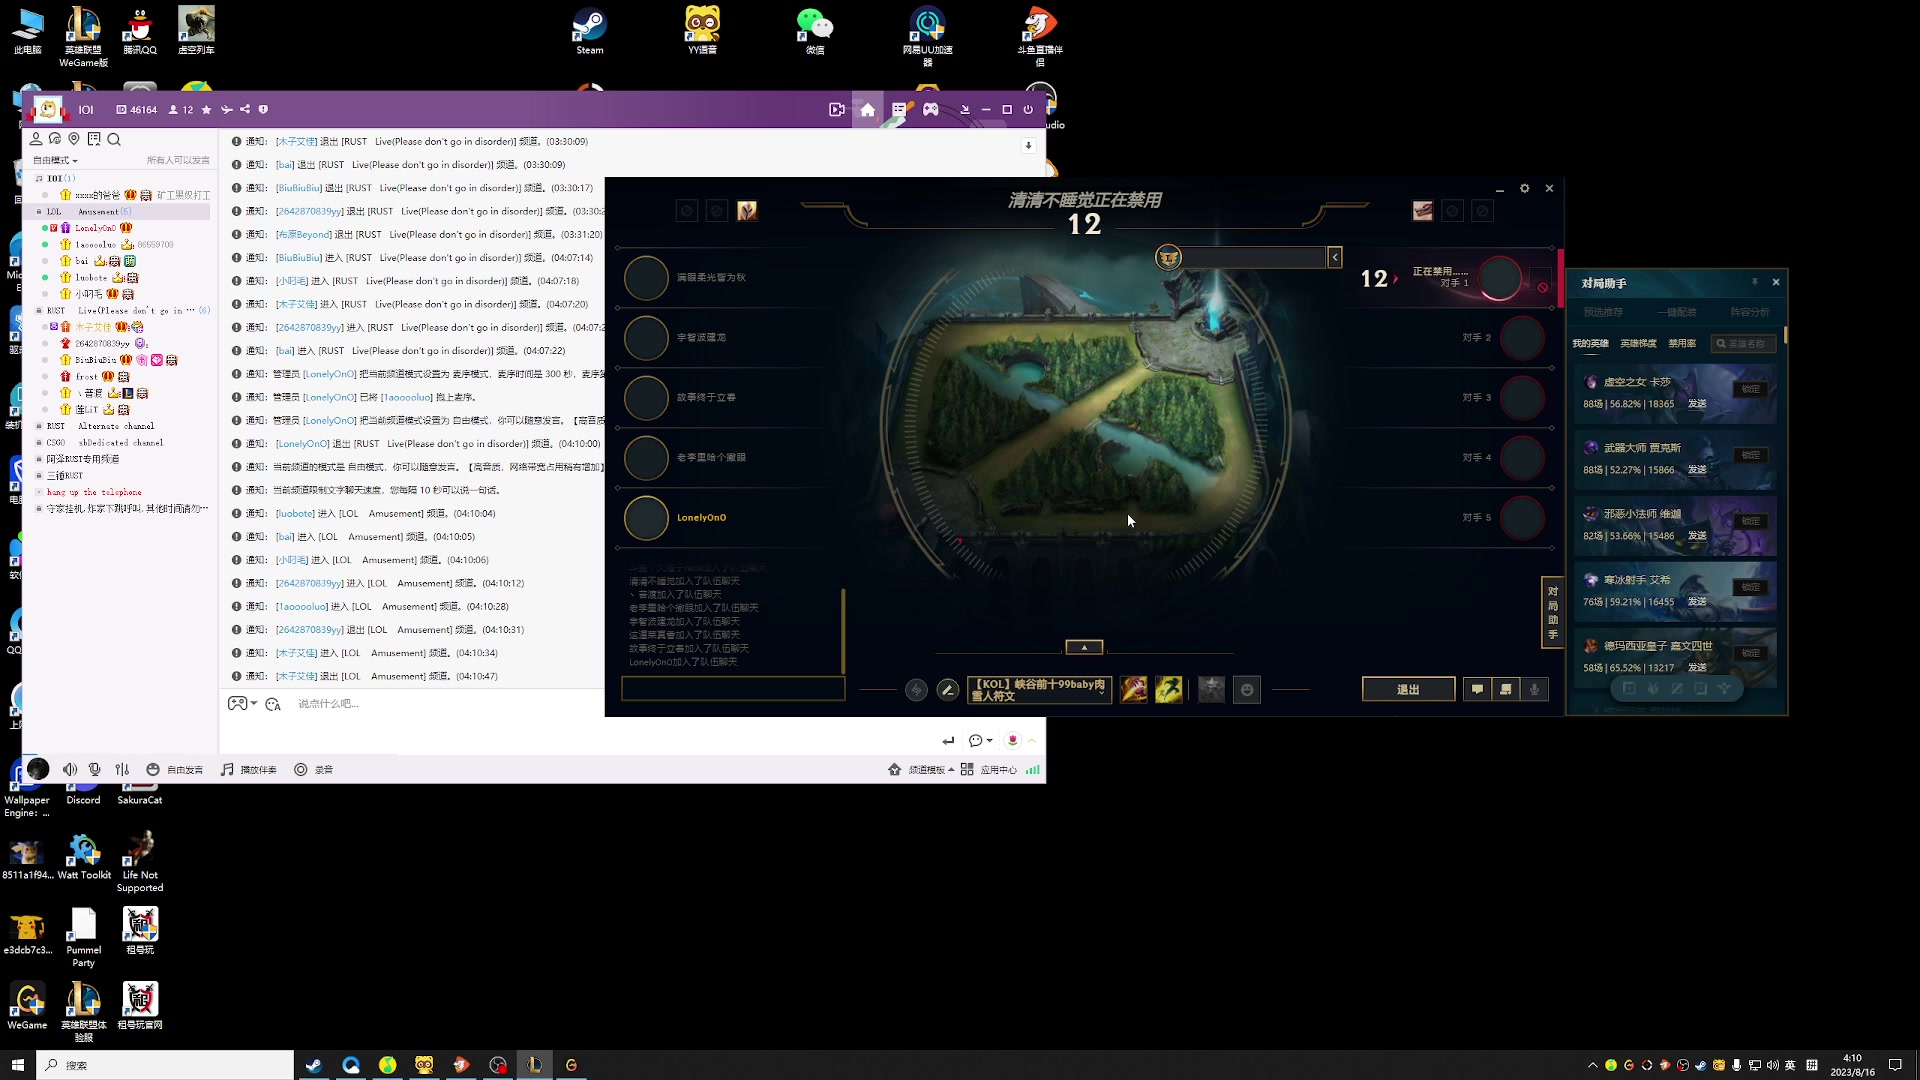Image resolution: width=1920 pixels, height=1080 pixels.
Task: Click the person contacts icon above channel list
Action: [x=36, y=139]
